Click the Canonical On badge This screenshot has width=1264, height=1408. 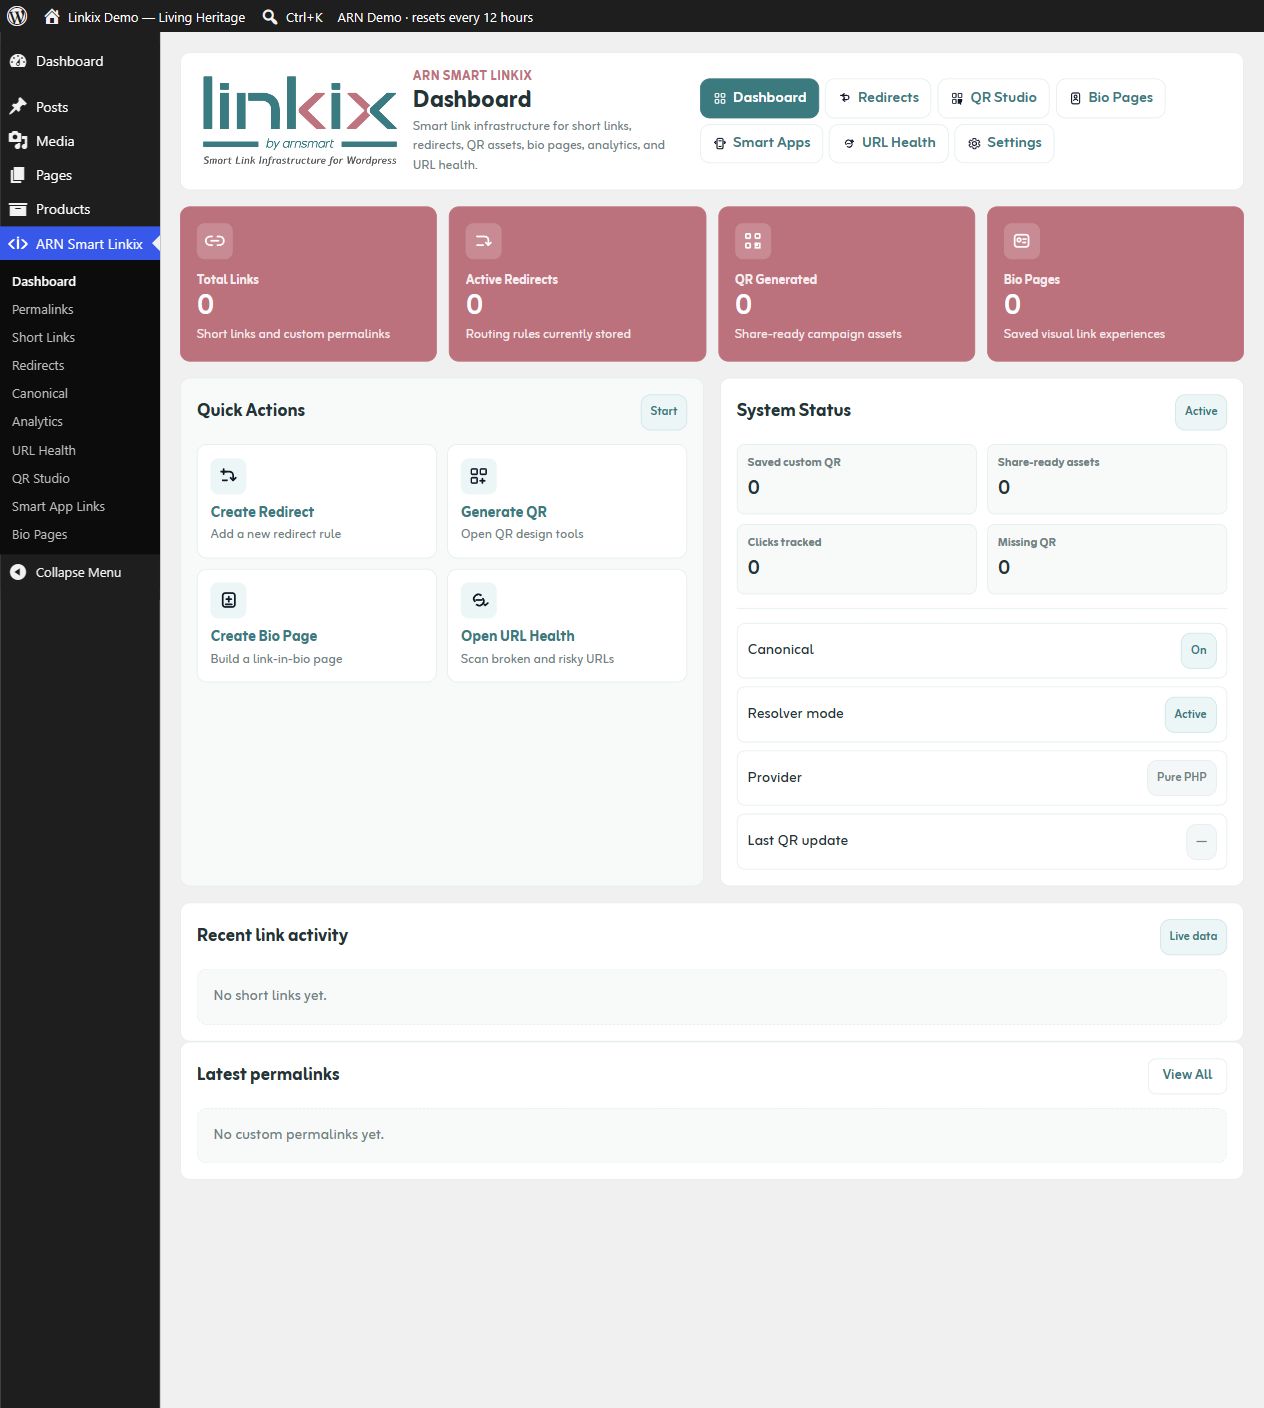tap(1198, 650)
